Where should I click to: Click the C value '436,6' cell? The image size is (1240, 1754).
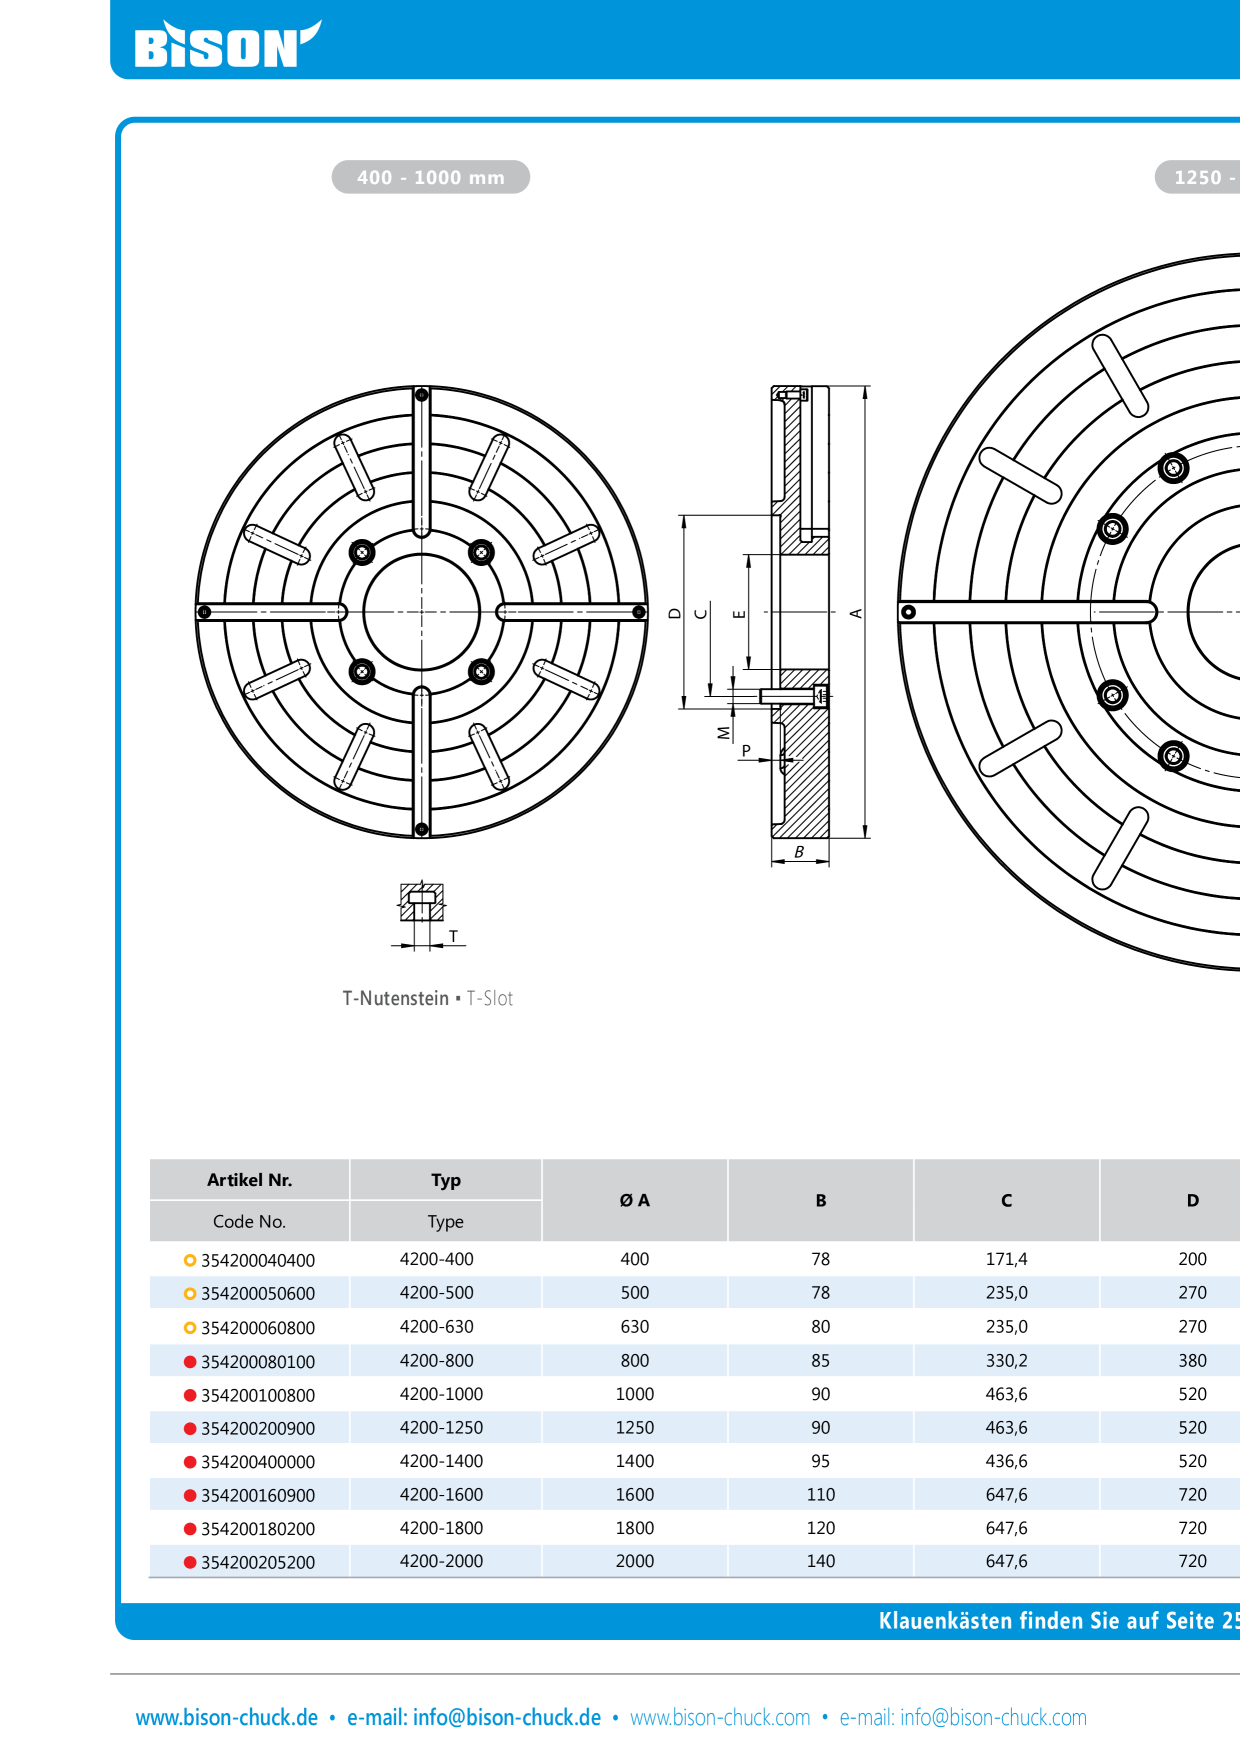[1007, 1461]
